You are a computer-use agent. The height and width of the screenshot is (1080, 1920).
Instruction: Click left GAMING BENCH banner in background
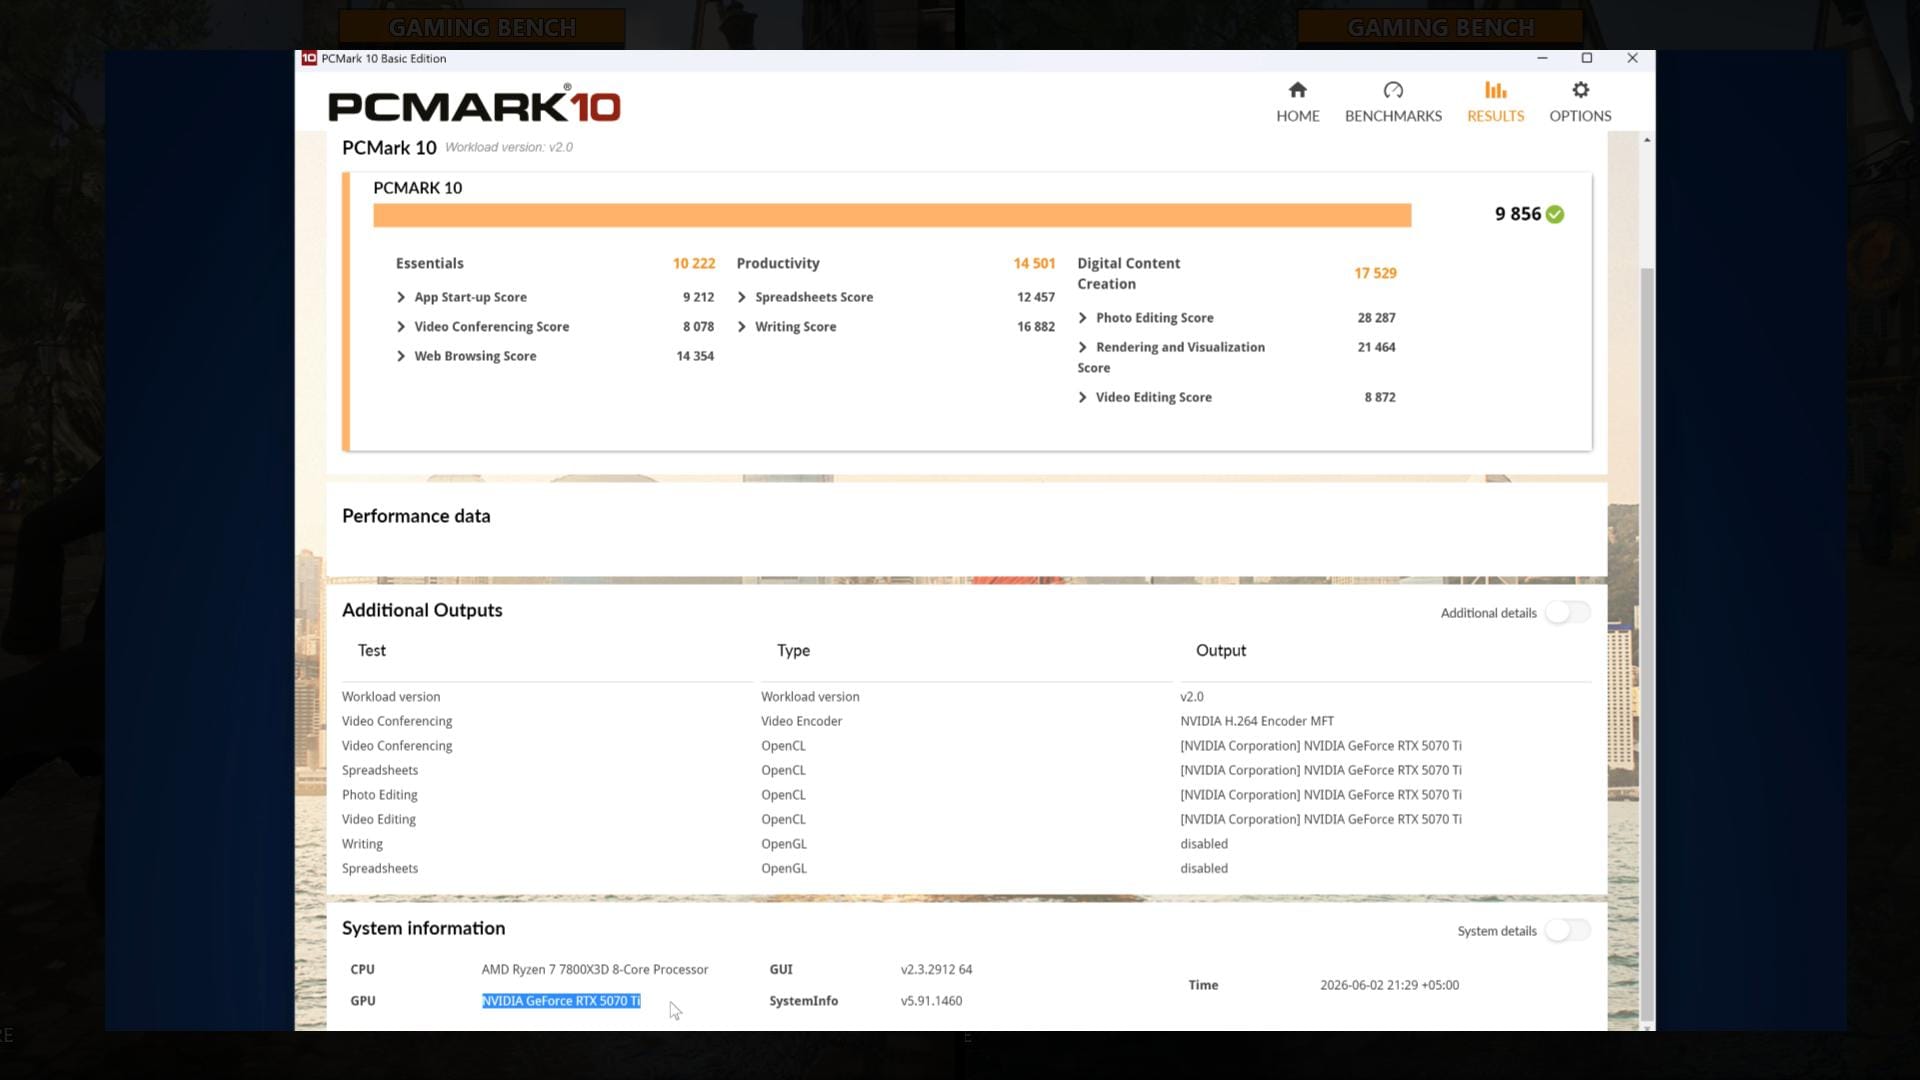[482, 27]
